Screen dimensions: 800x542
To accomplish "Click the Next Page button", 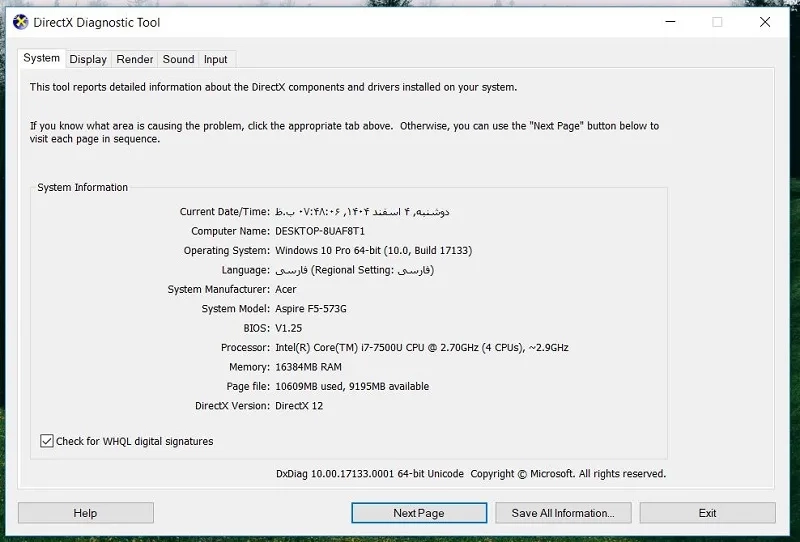I will (419, 513).
